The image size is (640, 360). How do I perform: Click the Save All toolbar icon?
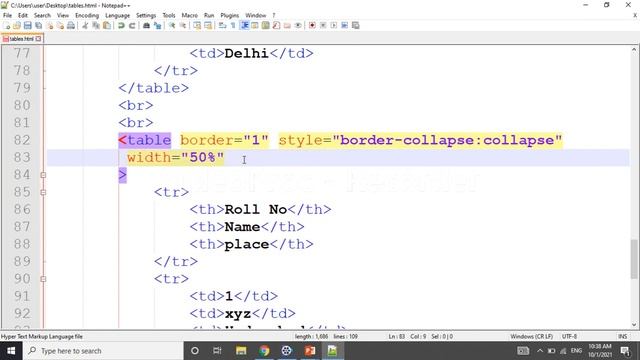(38, 26)
